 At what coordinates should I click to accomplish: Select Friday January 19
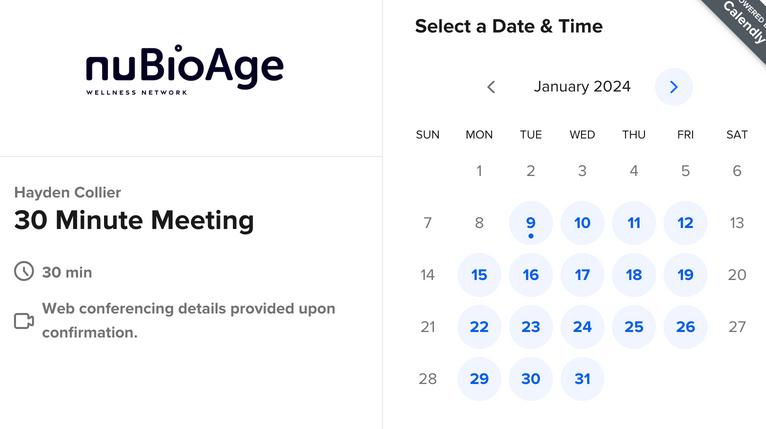pyautogui.click(x=685, y=275)
